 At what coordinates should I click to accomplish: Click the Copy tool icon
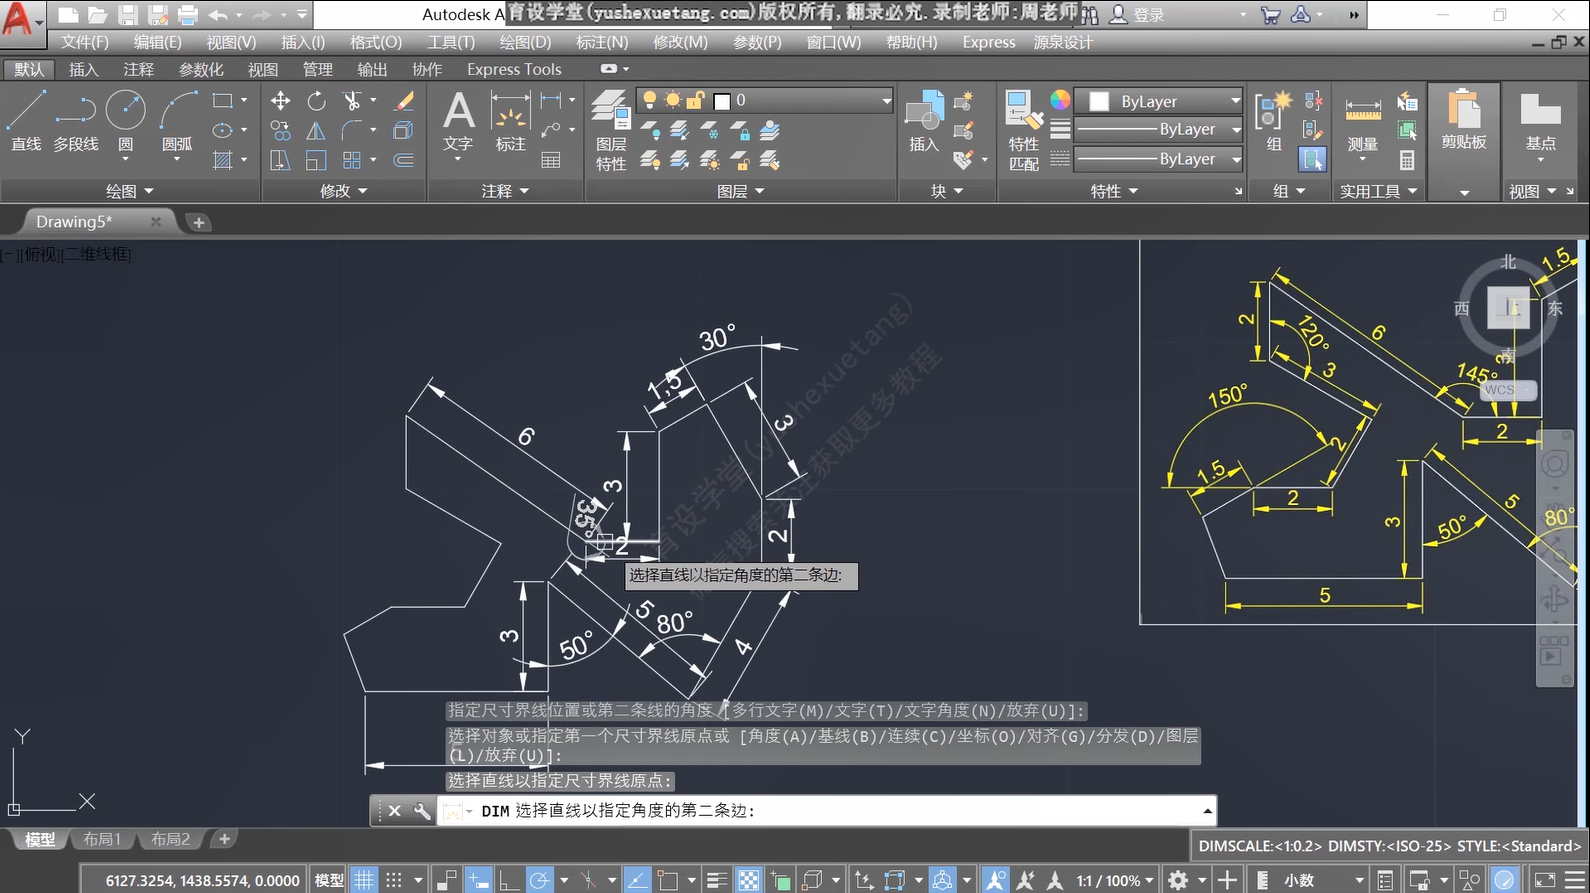coord(281,130)
